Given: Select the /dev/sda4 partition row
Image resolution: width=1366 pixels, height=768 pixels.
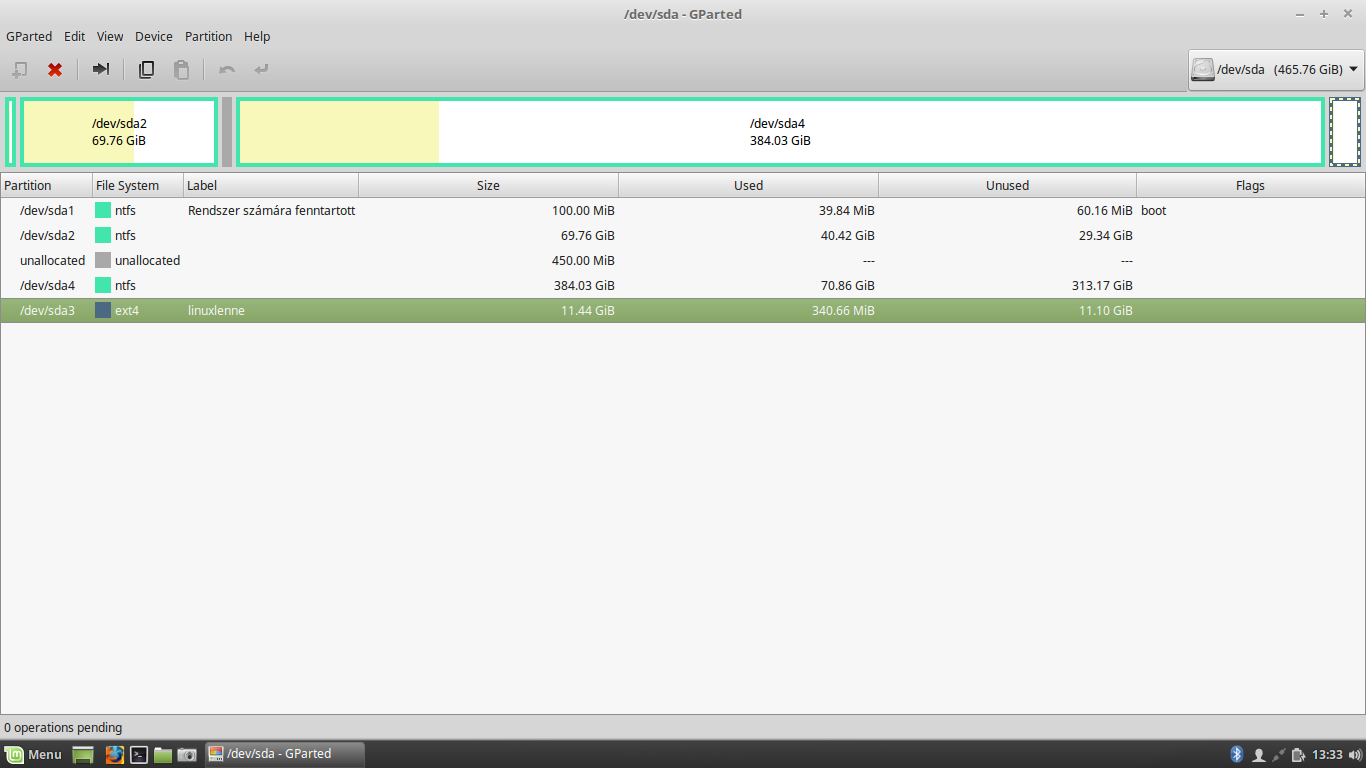Looking at the screenshot, I should point(683,286).
